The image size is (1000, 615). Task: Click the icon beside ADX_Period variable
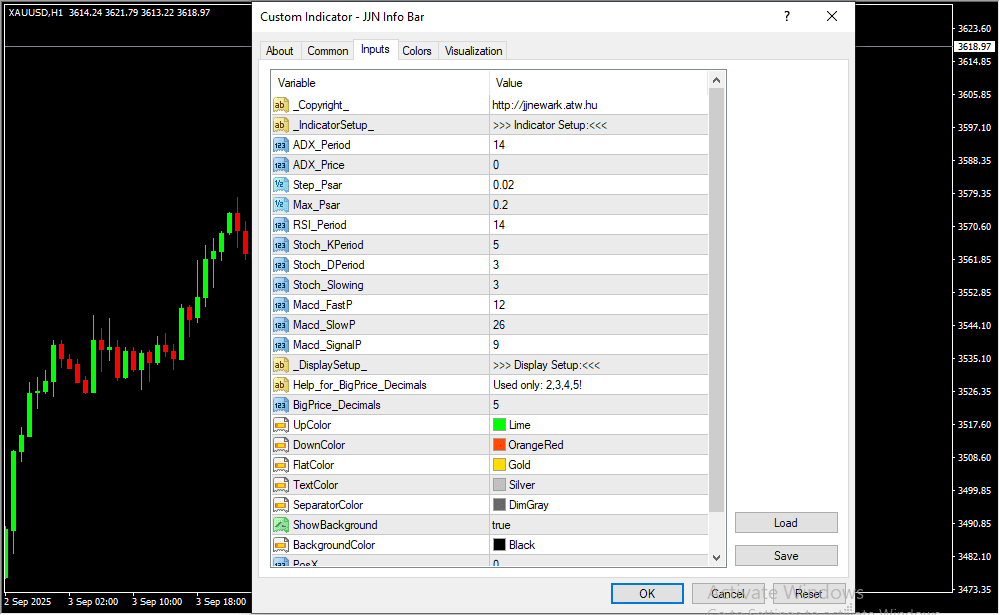pos(281,145)
